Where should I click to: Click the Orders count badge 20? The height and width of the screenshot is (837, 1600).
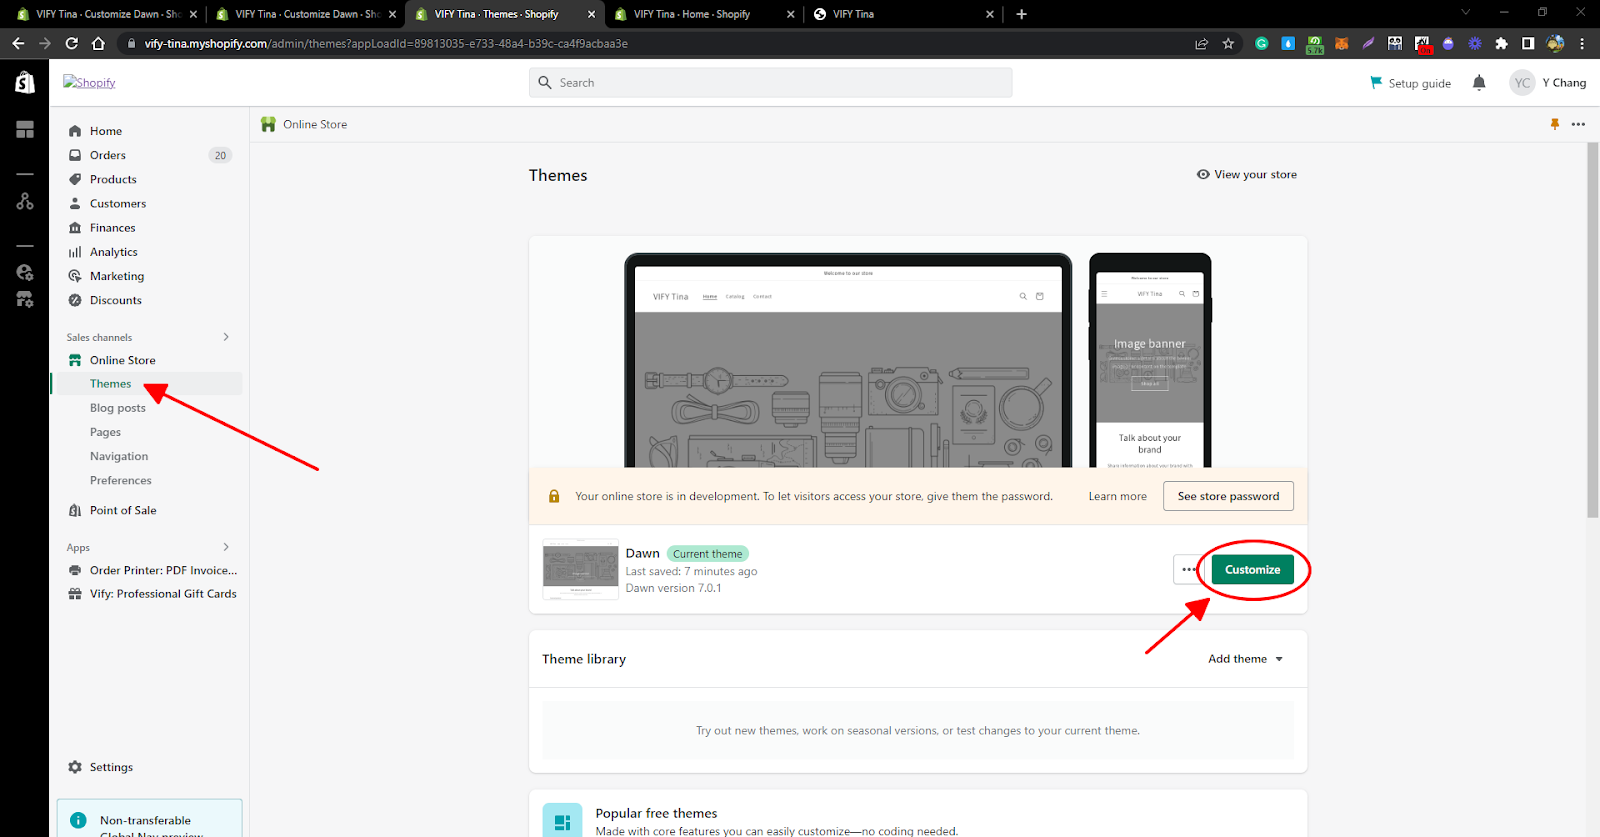point(220,155)
